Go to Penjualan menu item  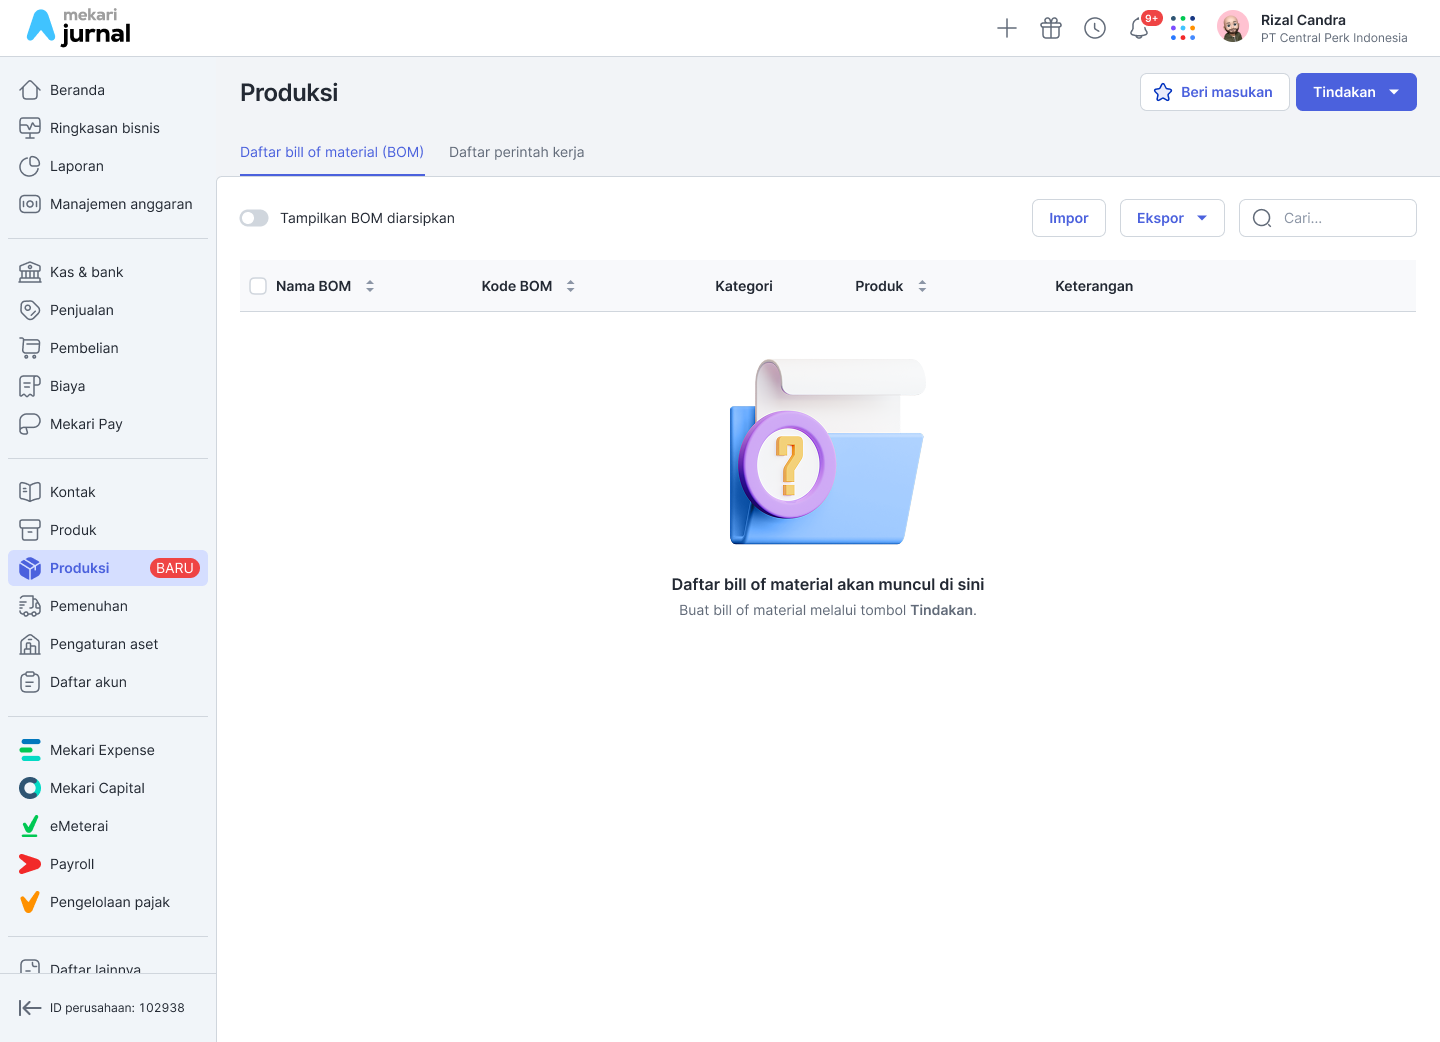(x=108, y=310)
